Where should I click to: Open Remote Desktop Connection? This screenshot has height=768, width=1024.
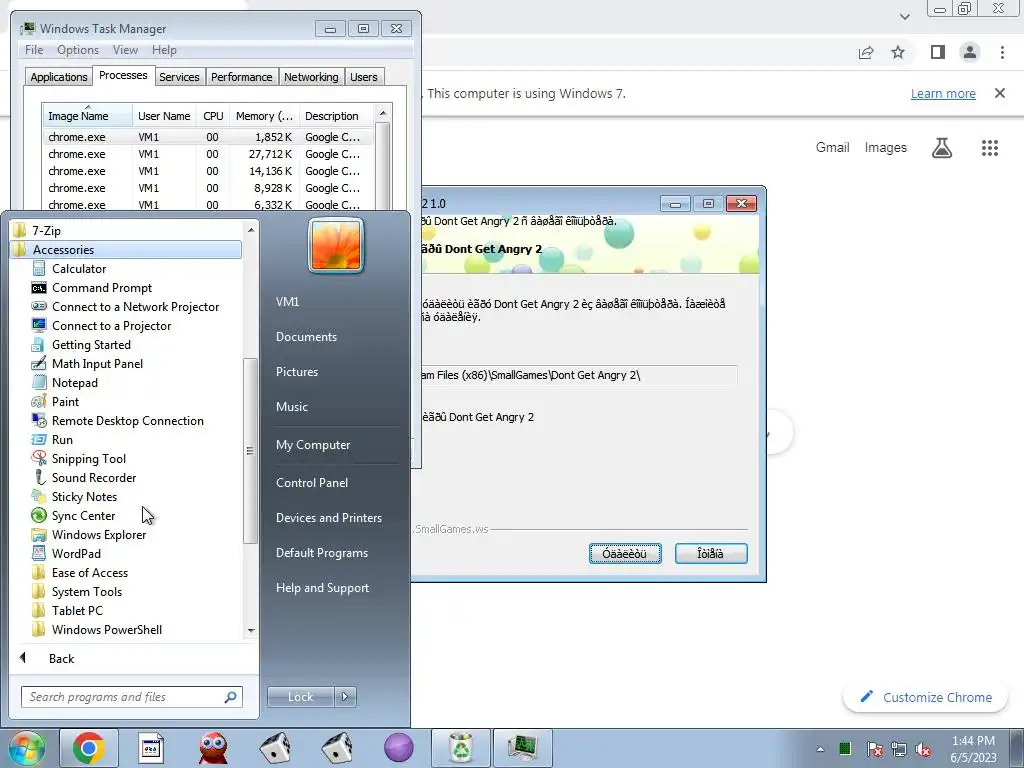[x=127, y=420]
